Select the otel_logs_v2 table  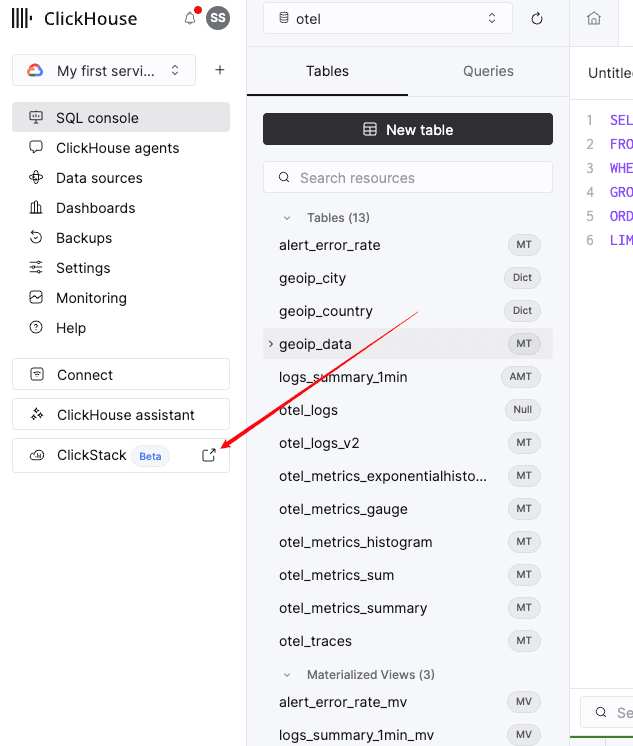[408, 443]
